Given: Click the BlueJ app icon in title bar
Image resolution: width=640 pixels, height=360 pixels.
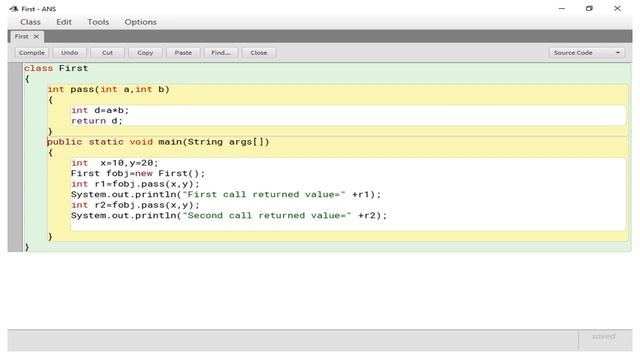Looking at the screenshot, I should (x=13, y=9).
